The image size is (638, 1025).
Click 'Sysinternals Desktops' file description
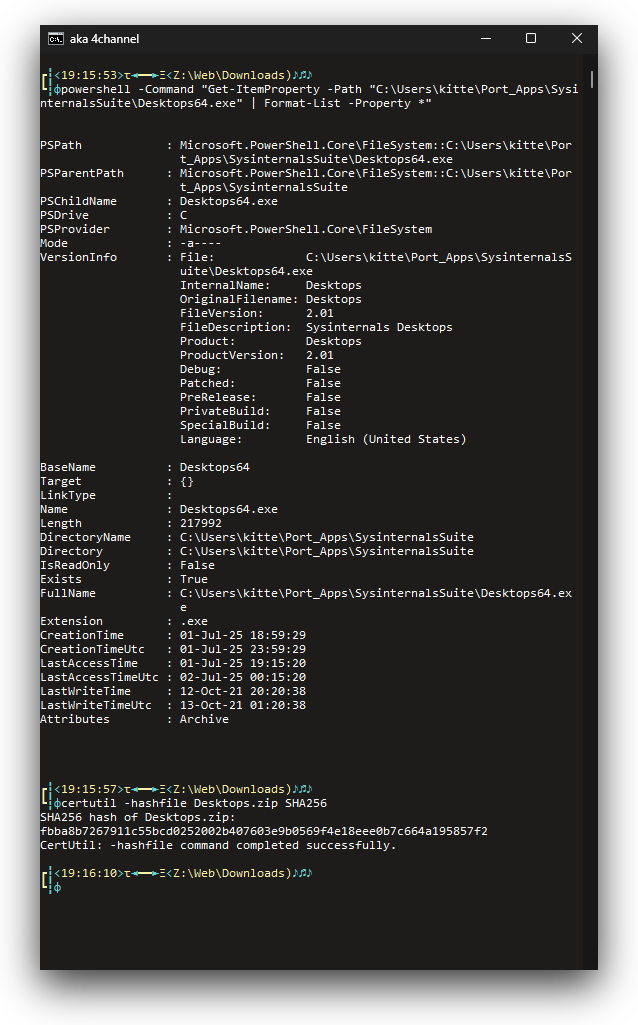point(379,328)
